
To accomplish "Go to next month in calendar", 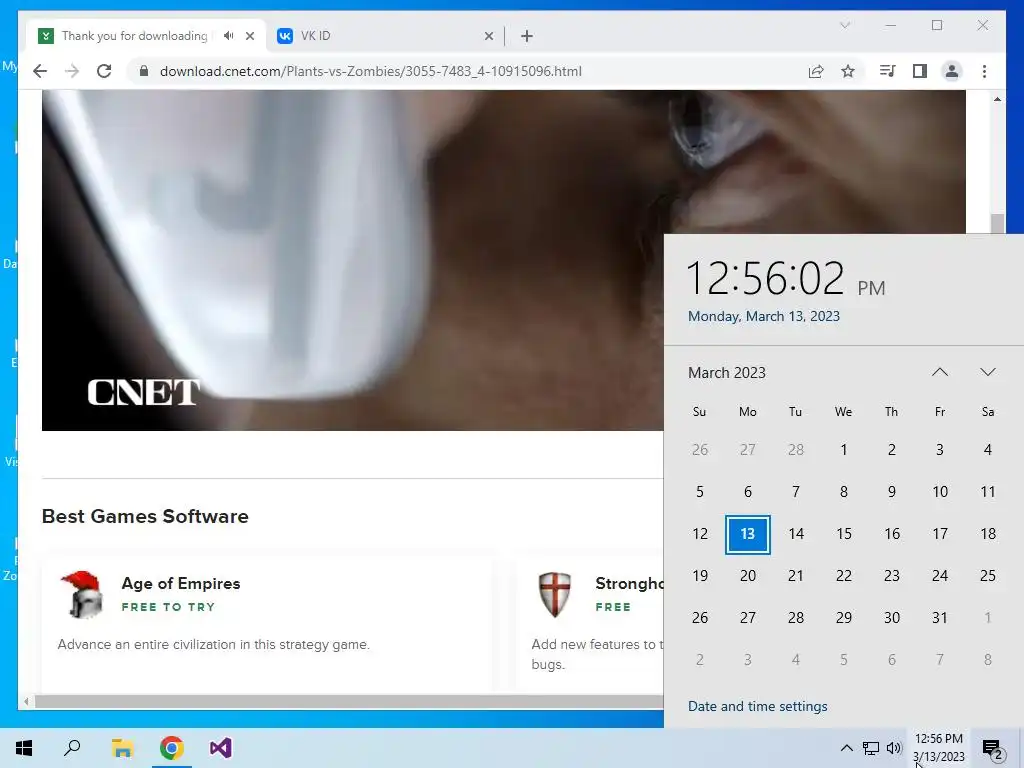I will coord(987,372).
